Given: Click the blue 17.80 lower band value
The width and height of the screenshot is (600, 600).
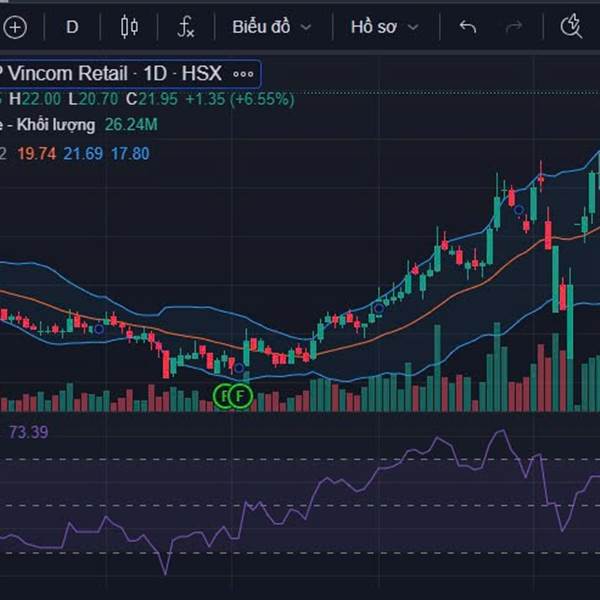Looking at the screenshot, I should point(130,154).
